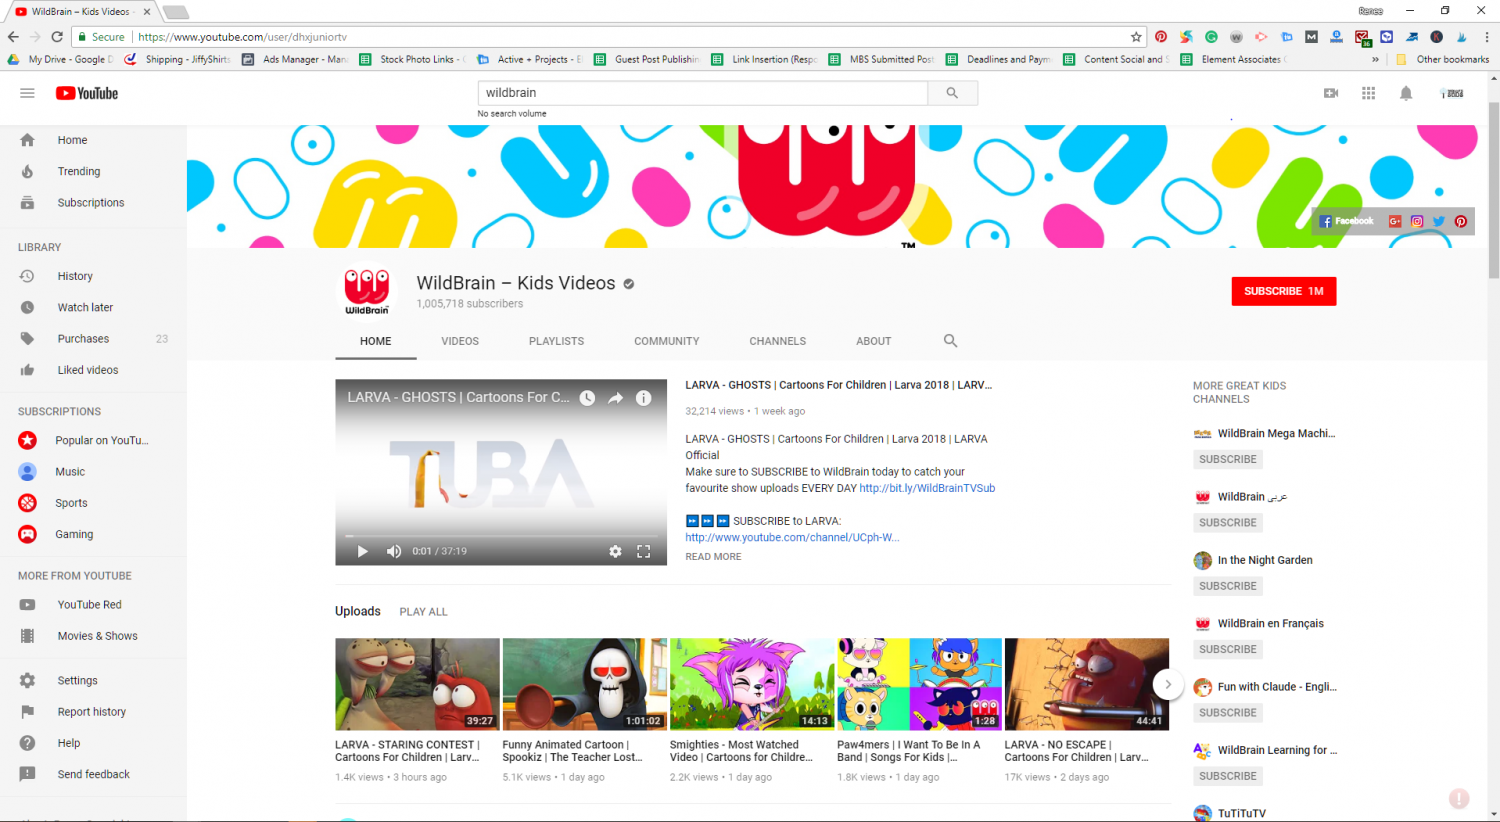
Task: Mute the video with speaker icon
Action: 394,551
